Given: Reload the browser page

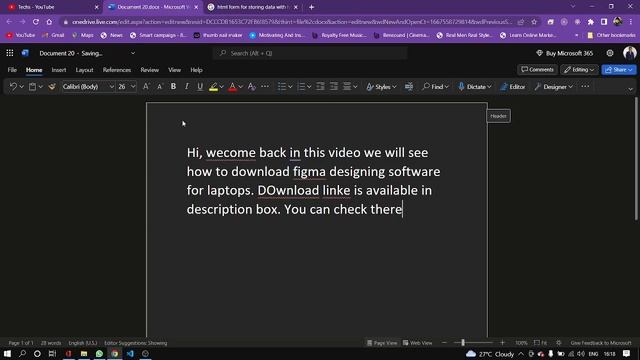Looking at the screenshot, I should (36, 22).
